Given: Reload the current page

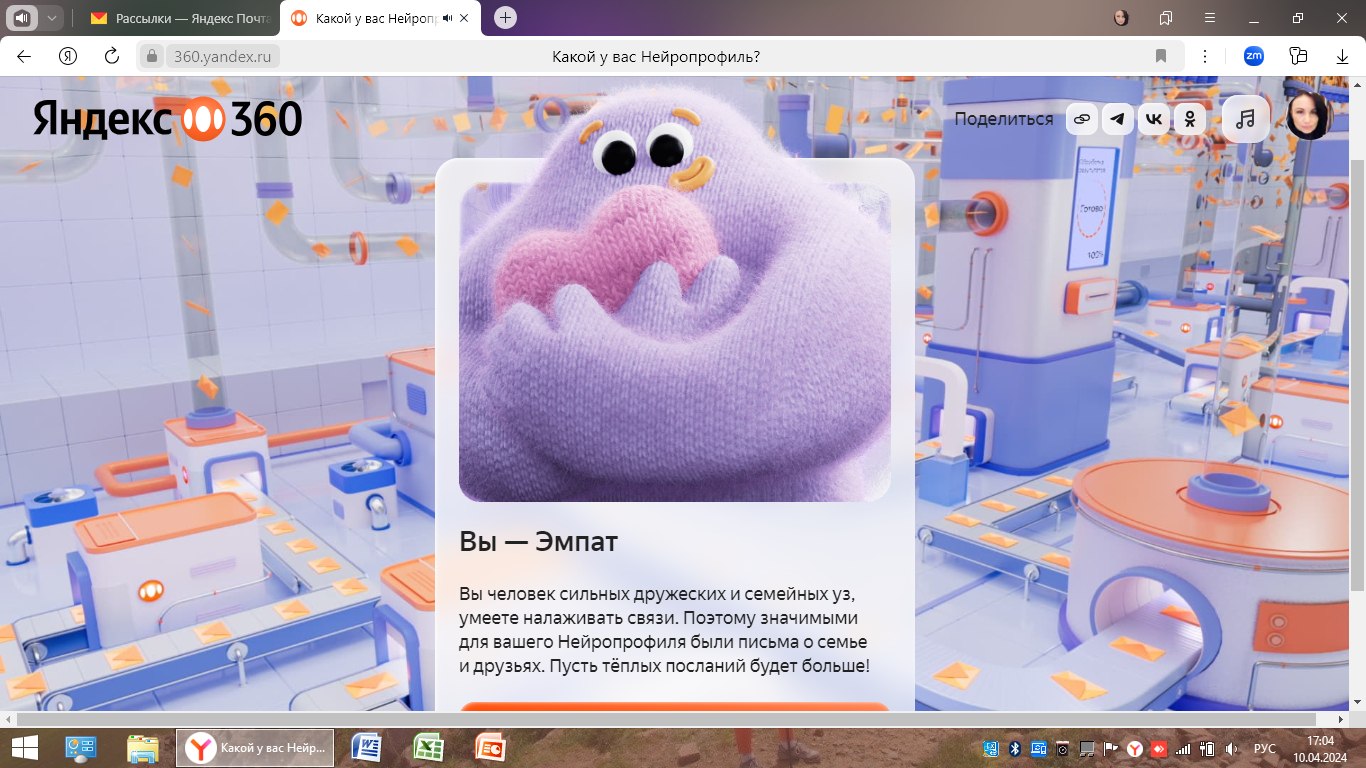Looking at the screenshot, I should (112, 56).
